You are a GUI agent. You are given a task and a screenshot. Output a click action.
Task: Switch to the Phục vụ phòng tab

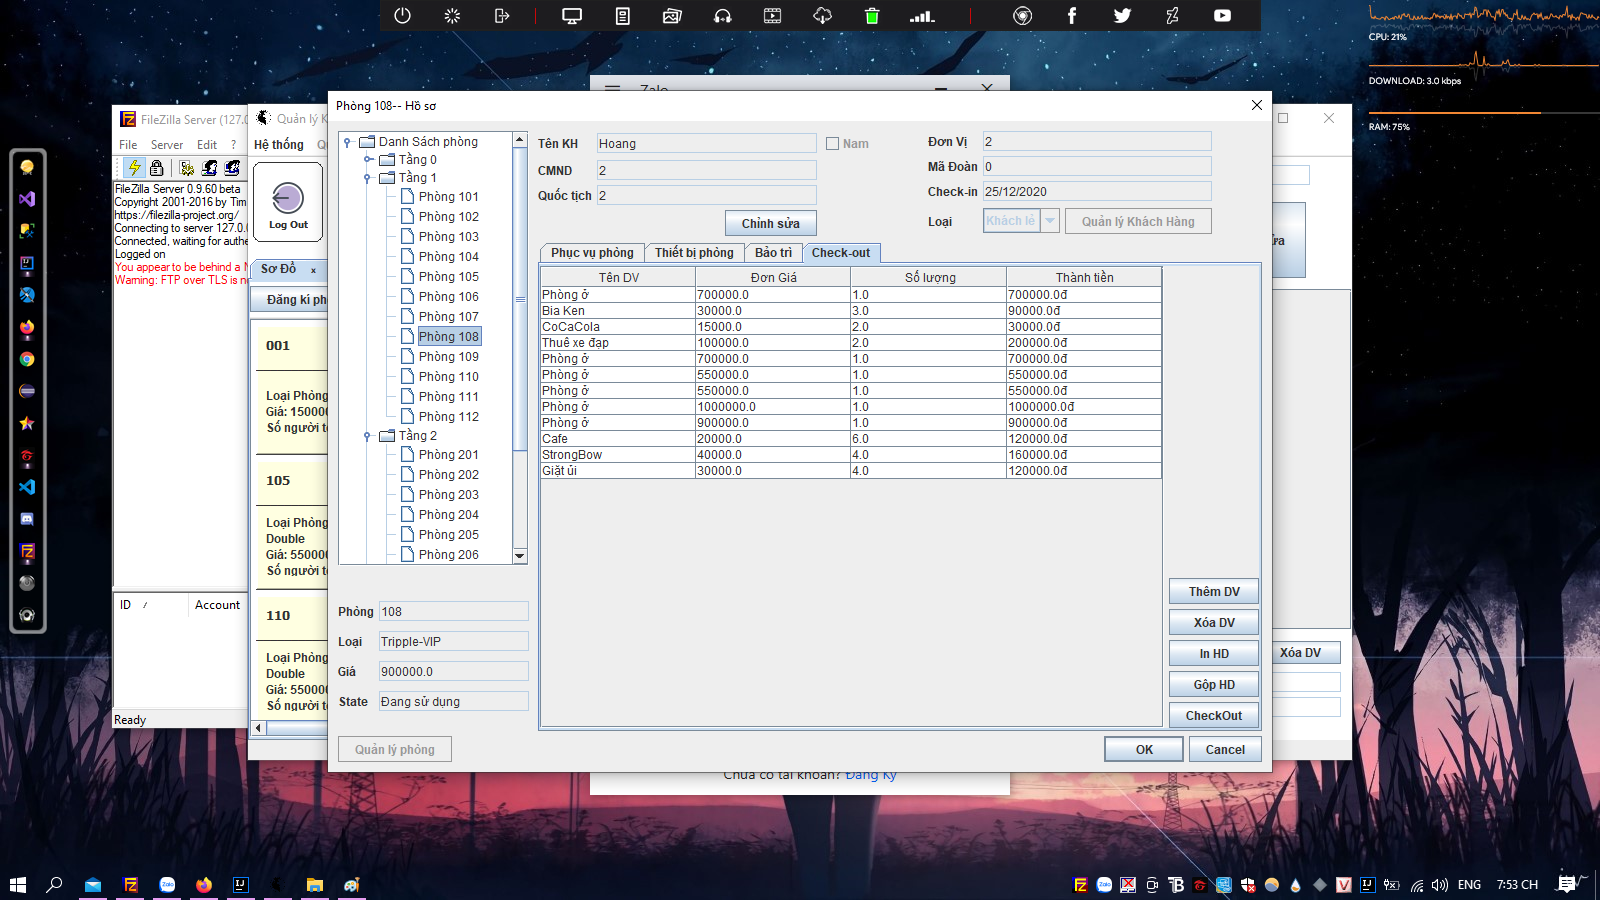pos(592,253)
